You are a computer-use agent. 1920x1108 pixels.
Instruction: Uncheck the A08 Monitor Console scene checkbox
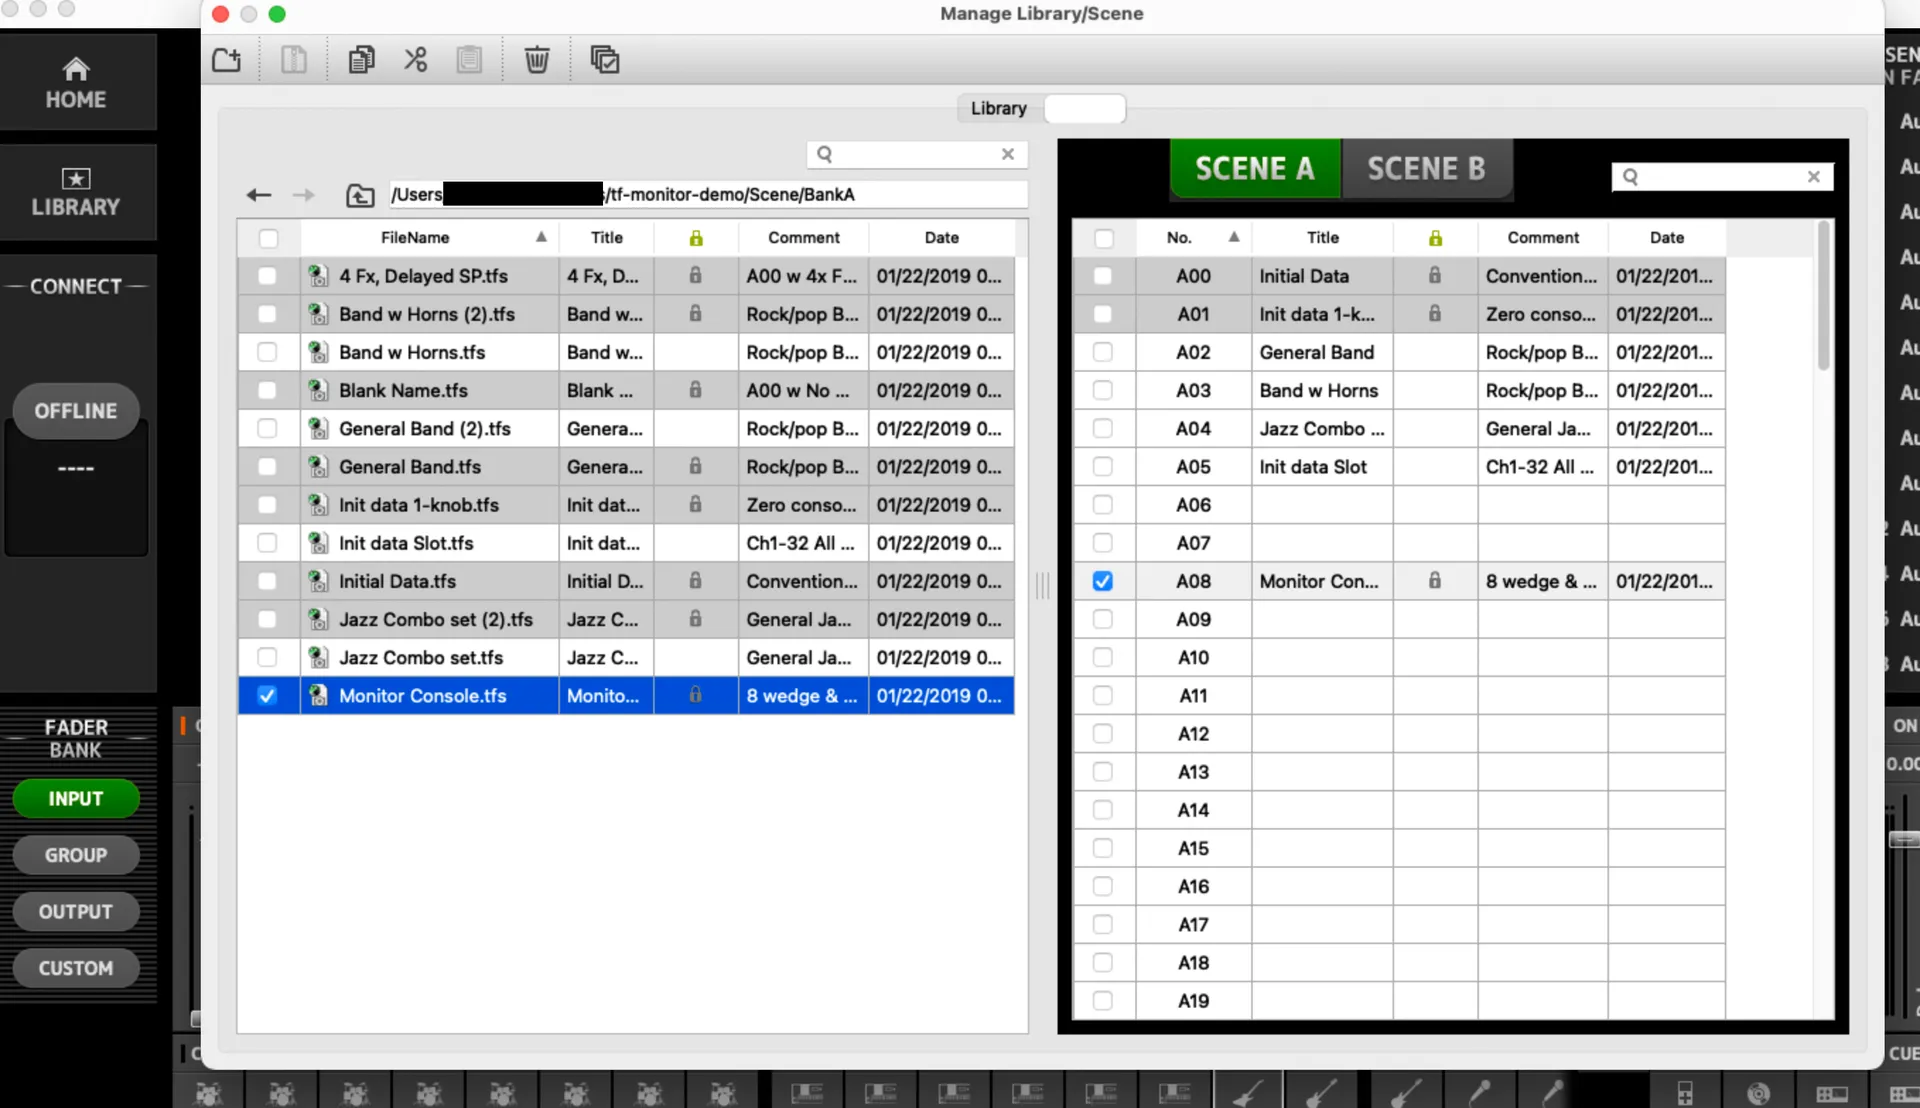tap(1103, 581)
